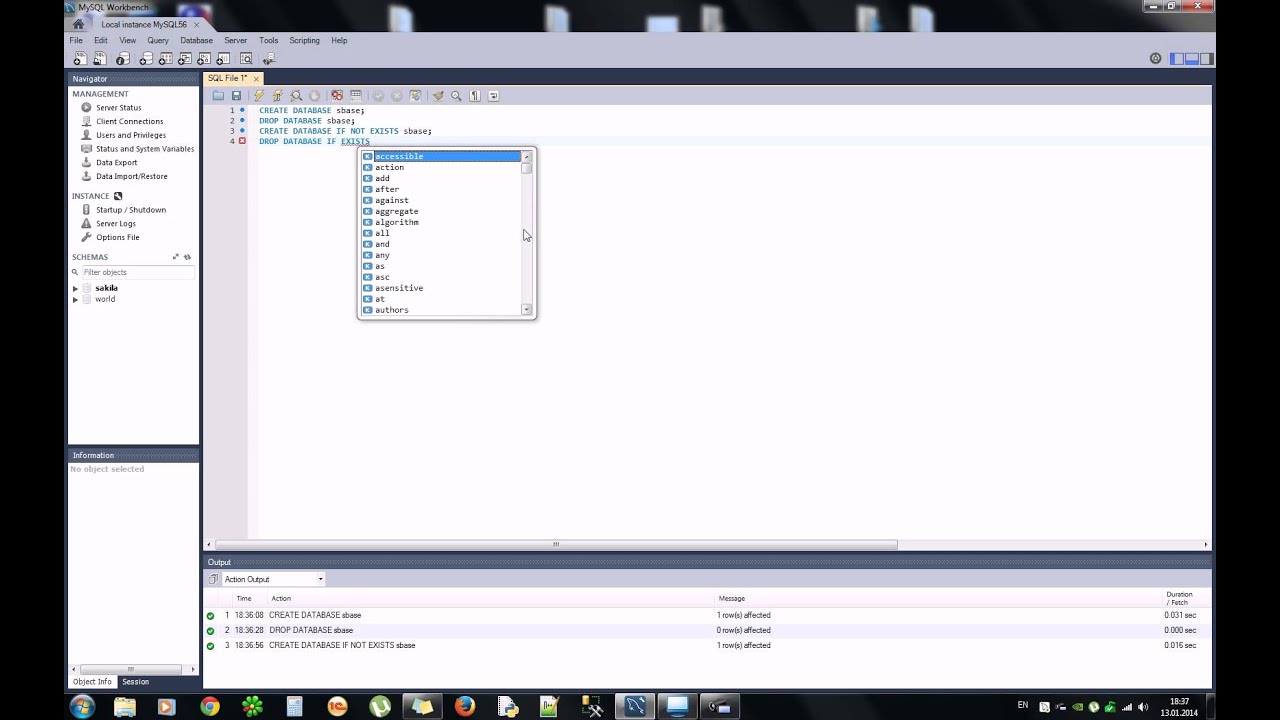Viewport: 1280px width, 720px height.
Task: Open Users and Privileges
Action: pos(131,135)
